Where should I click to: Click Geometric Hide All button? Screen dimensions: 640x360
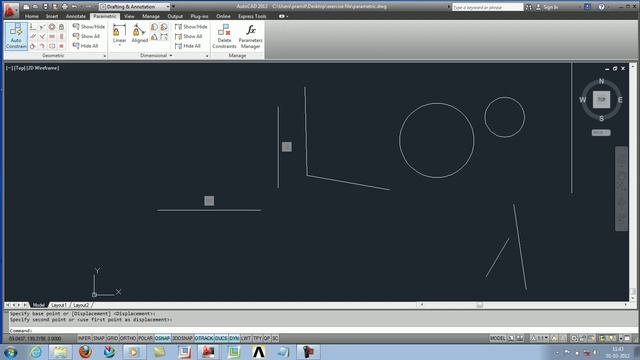tap(85, 46)
